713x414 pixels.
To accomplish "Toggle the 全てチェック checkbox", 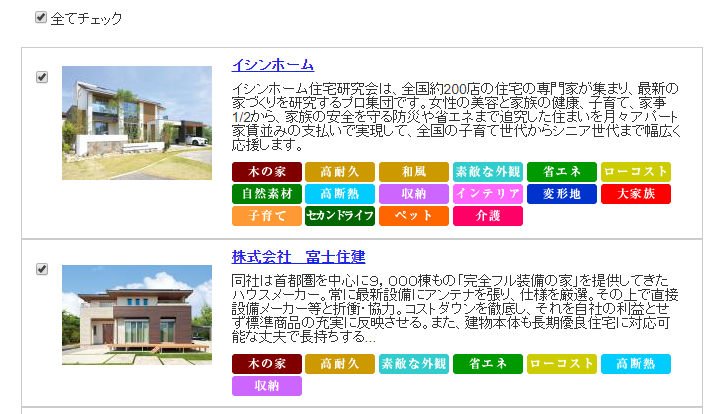I will [x=41, y=17].
